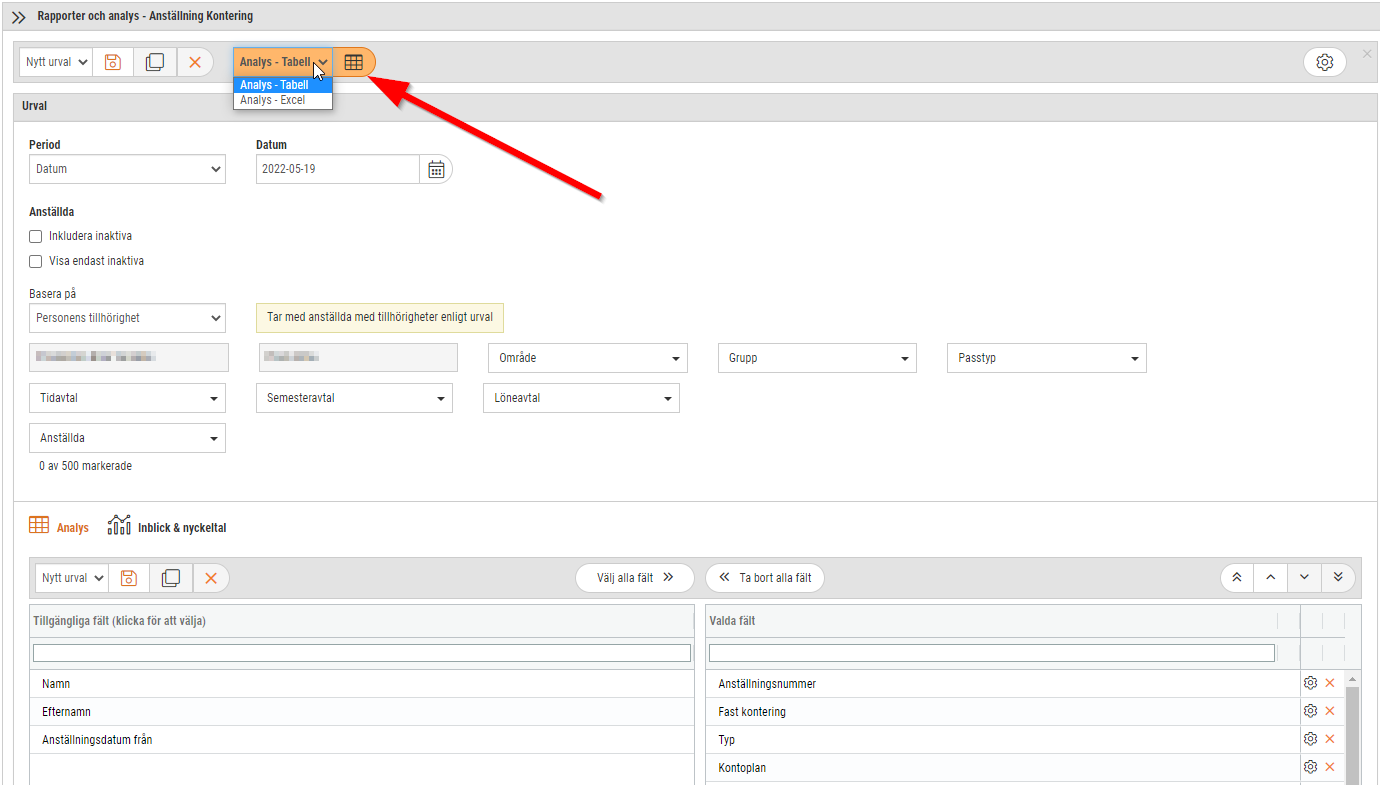Move selected field to the bottom
Screen dimensions: 1380x787
[x=1338, y=577]
